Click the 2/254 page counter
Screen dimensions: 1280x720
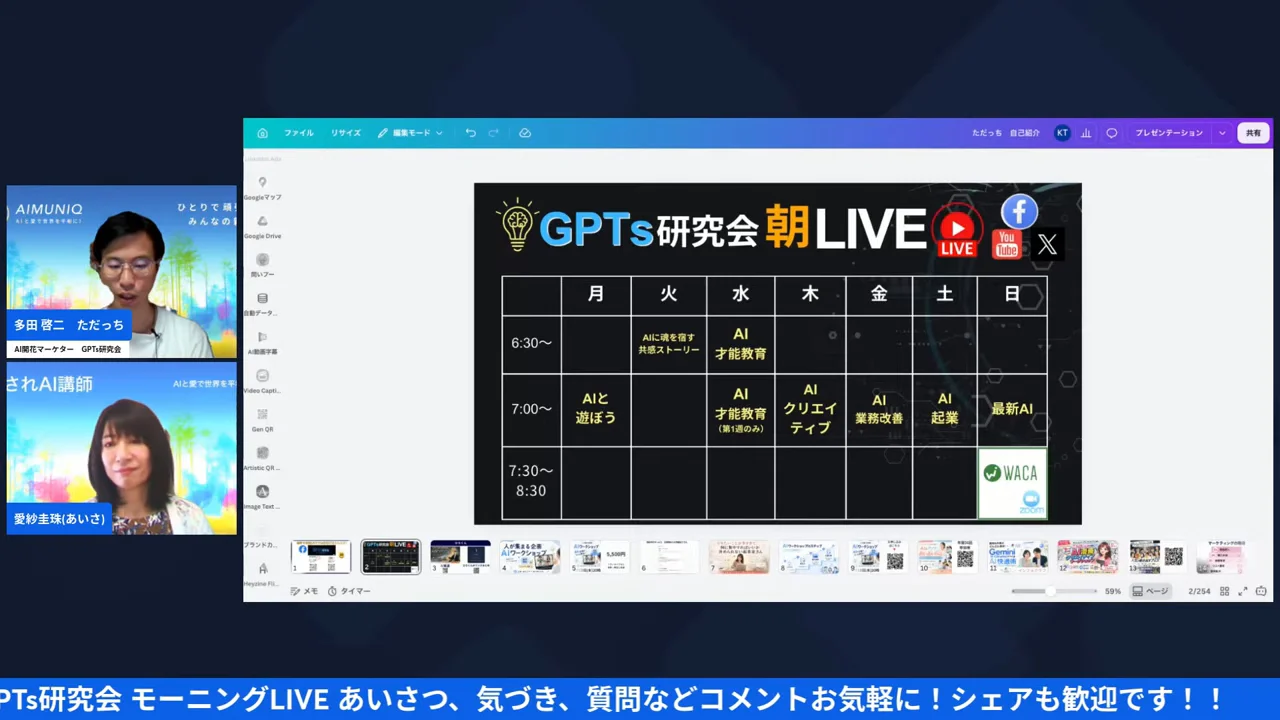tap(1199, 591)
